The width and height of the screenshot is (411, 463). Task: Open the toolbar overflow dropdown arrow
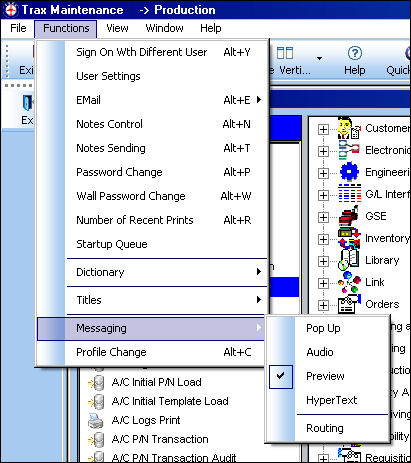pos(319,58)
